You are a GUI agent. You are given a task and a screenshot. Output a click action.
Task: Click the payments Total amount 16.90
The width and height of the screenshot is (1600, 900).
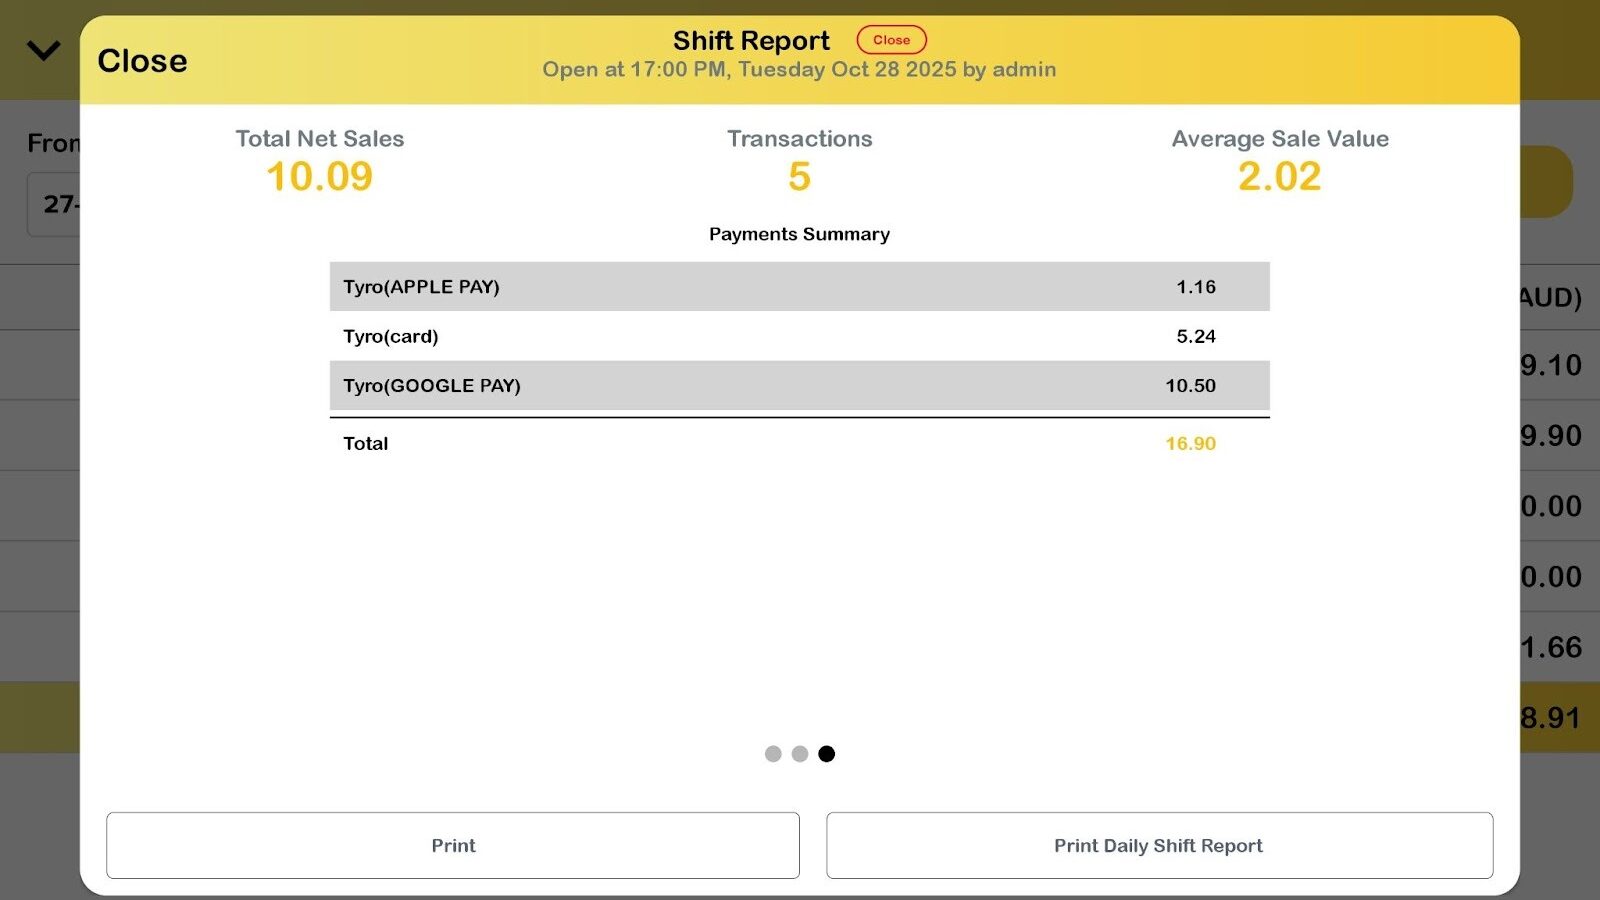click(1190, 444)
